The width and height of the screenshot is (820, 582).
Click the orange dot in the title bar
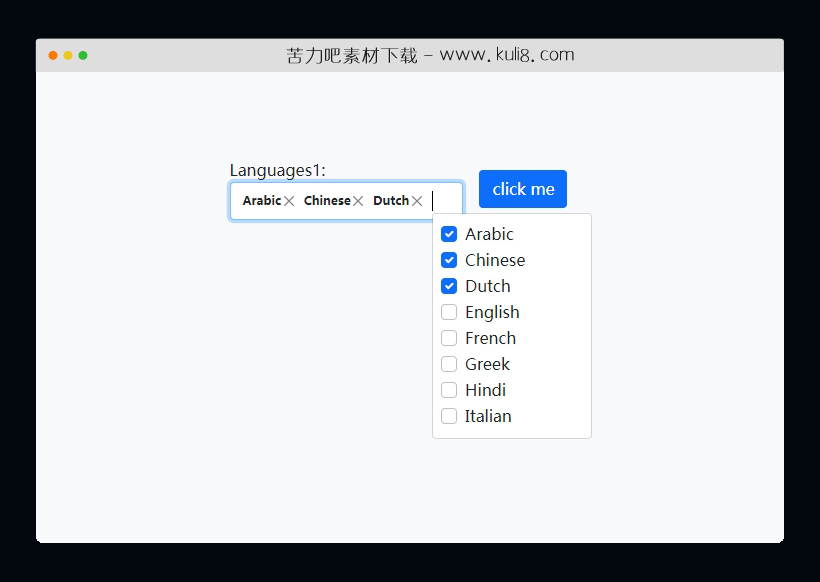point(53,55)
